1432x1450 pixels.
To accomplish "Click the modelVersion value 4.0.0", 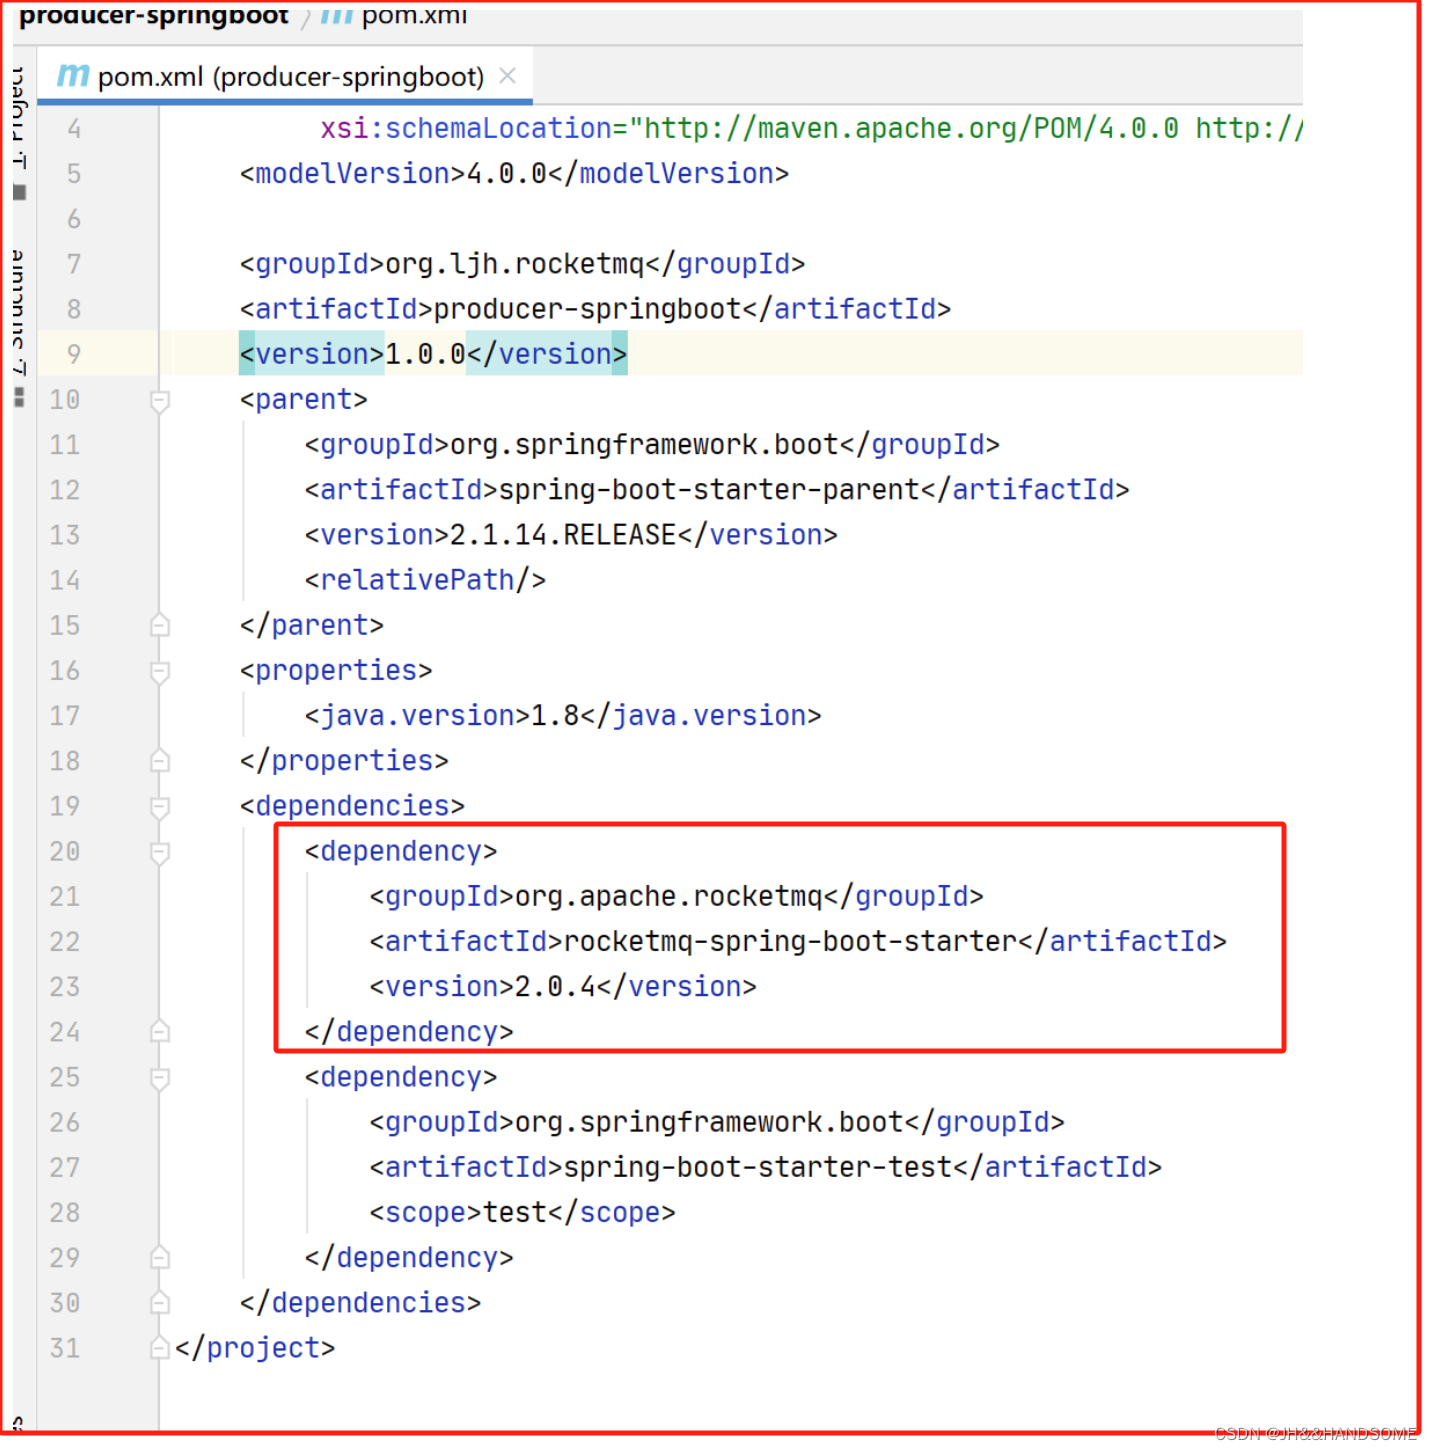I will click(x=507, y=174).
